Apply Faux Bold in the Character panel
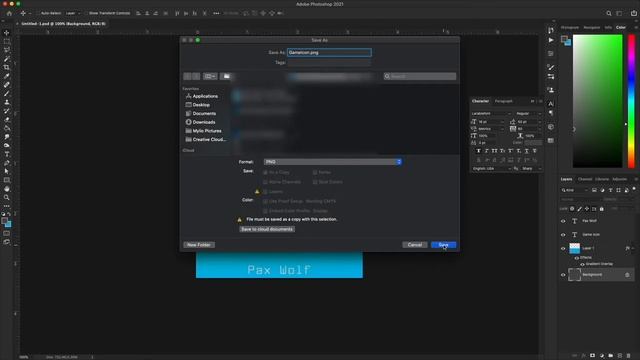 pos(479,151)
